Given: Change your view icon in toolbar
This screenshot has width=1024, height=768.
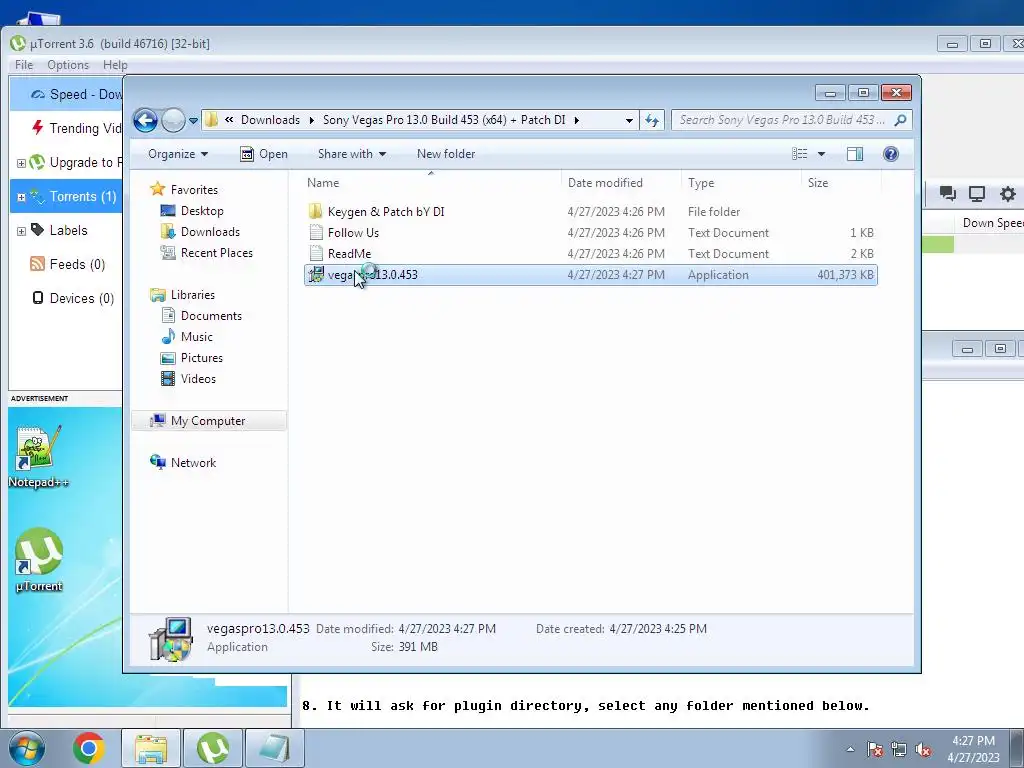Looking at the screenshot, I should point(800,154).
